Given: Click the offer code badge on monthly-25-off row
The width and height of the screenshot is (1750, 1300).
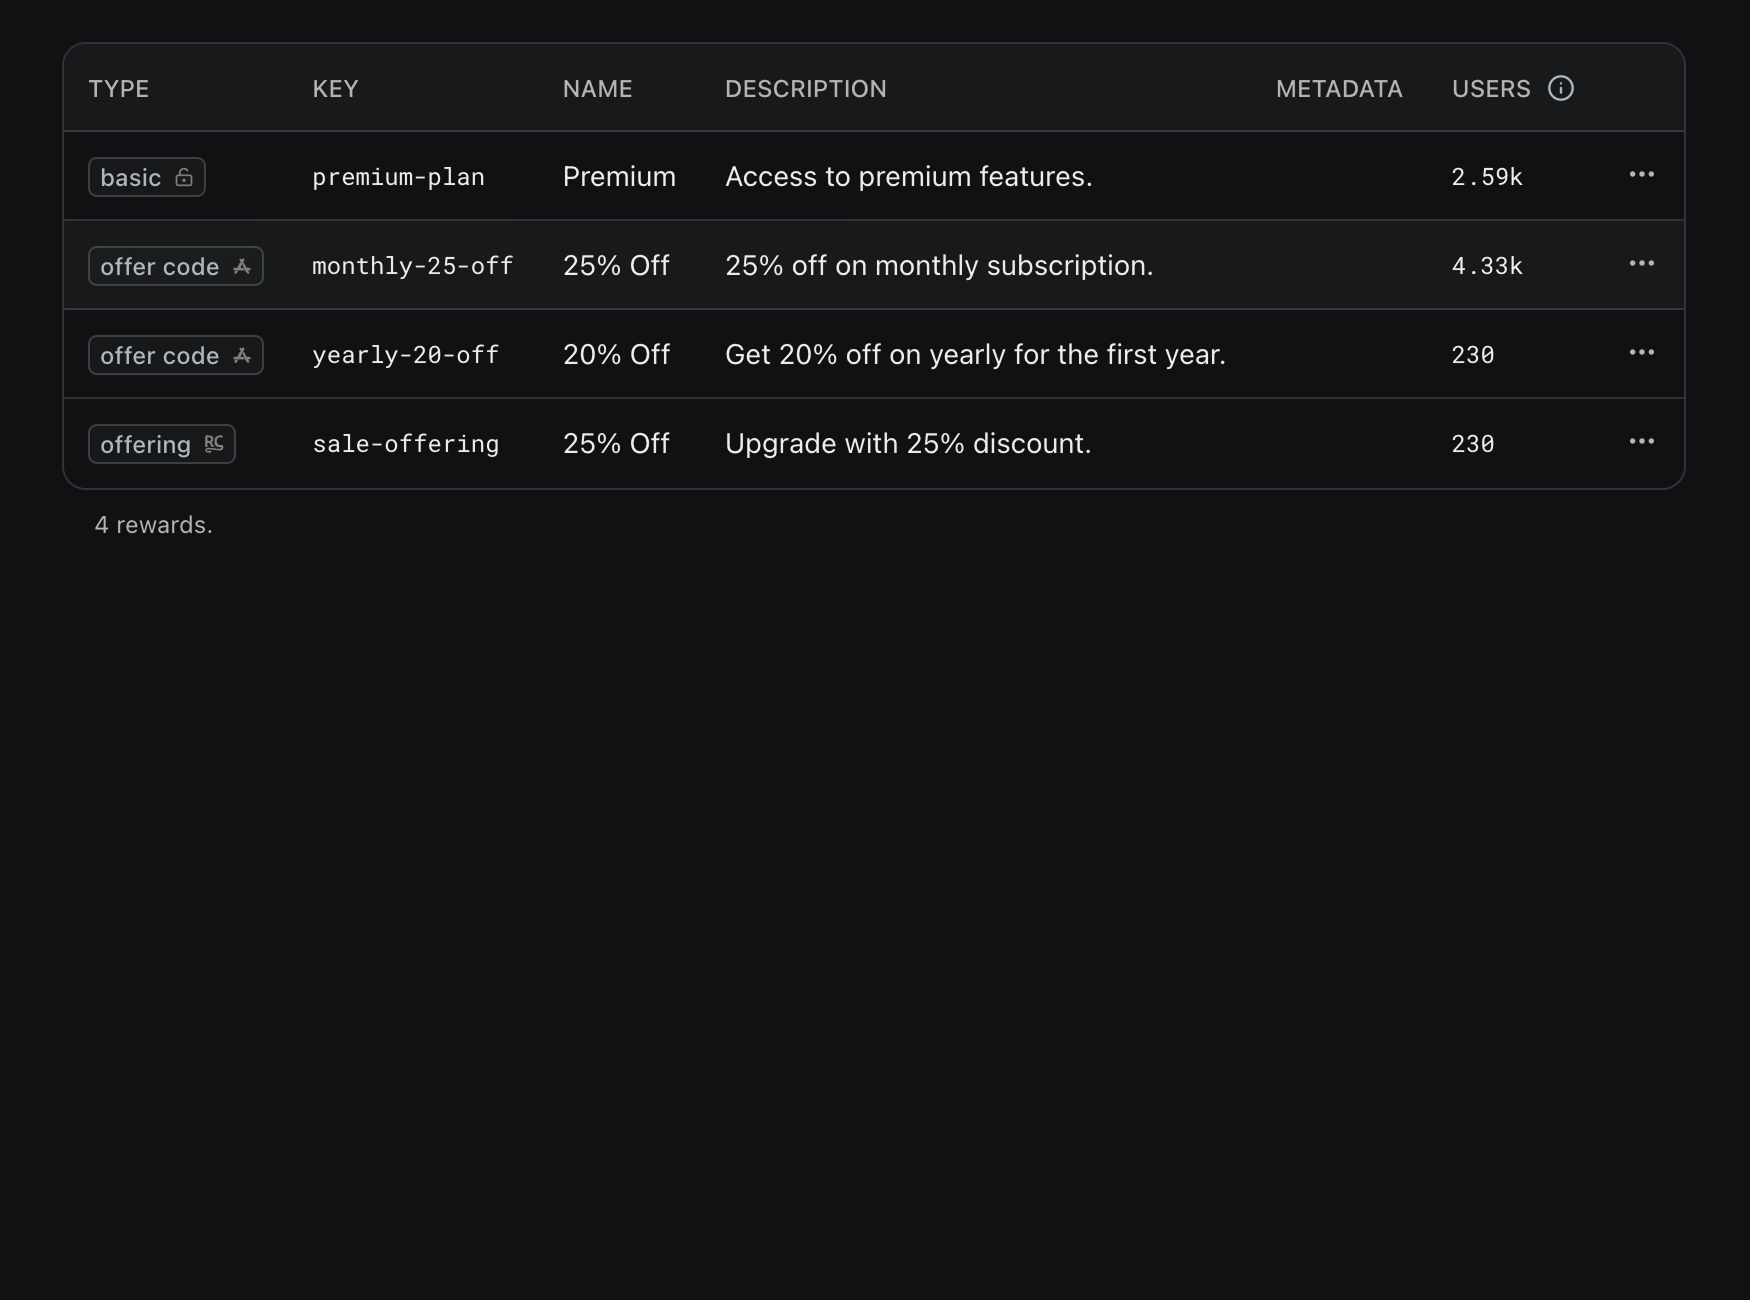Looking at the screenshot, I should tap(175, 266).
